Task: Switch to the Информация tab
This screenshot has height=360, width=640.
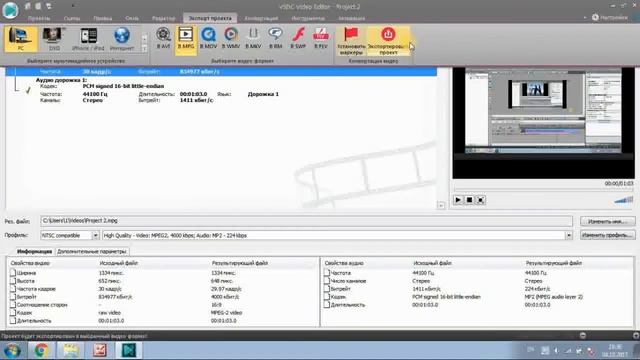Action: [x=34, y=251]
